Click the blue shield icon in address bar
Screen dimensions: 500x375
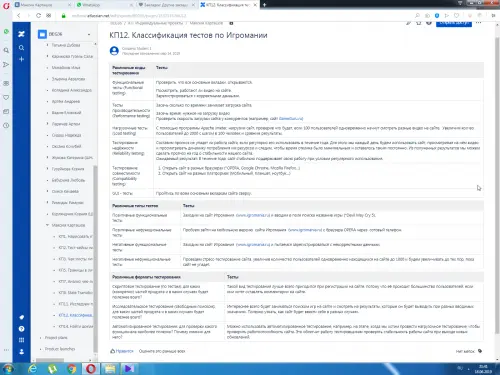point(437,16)
